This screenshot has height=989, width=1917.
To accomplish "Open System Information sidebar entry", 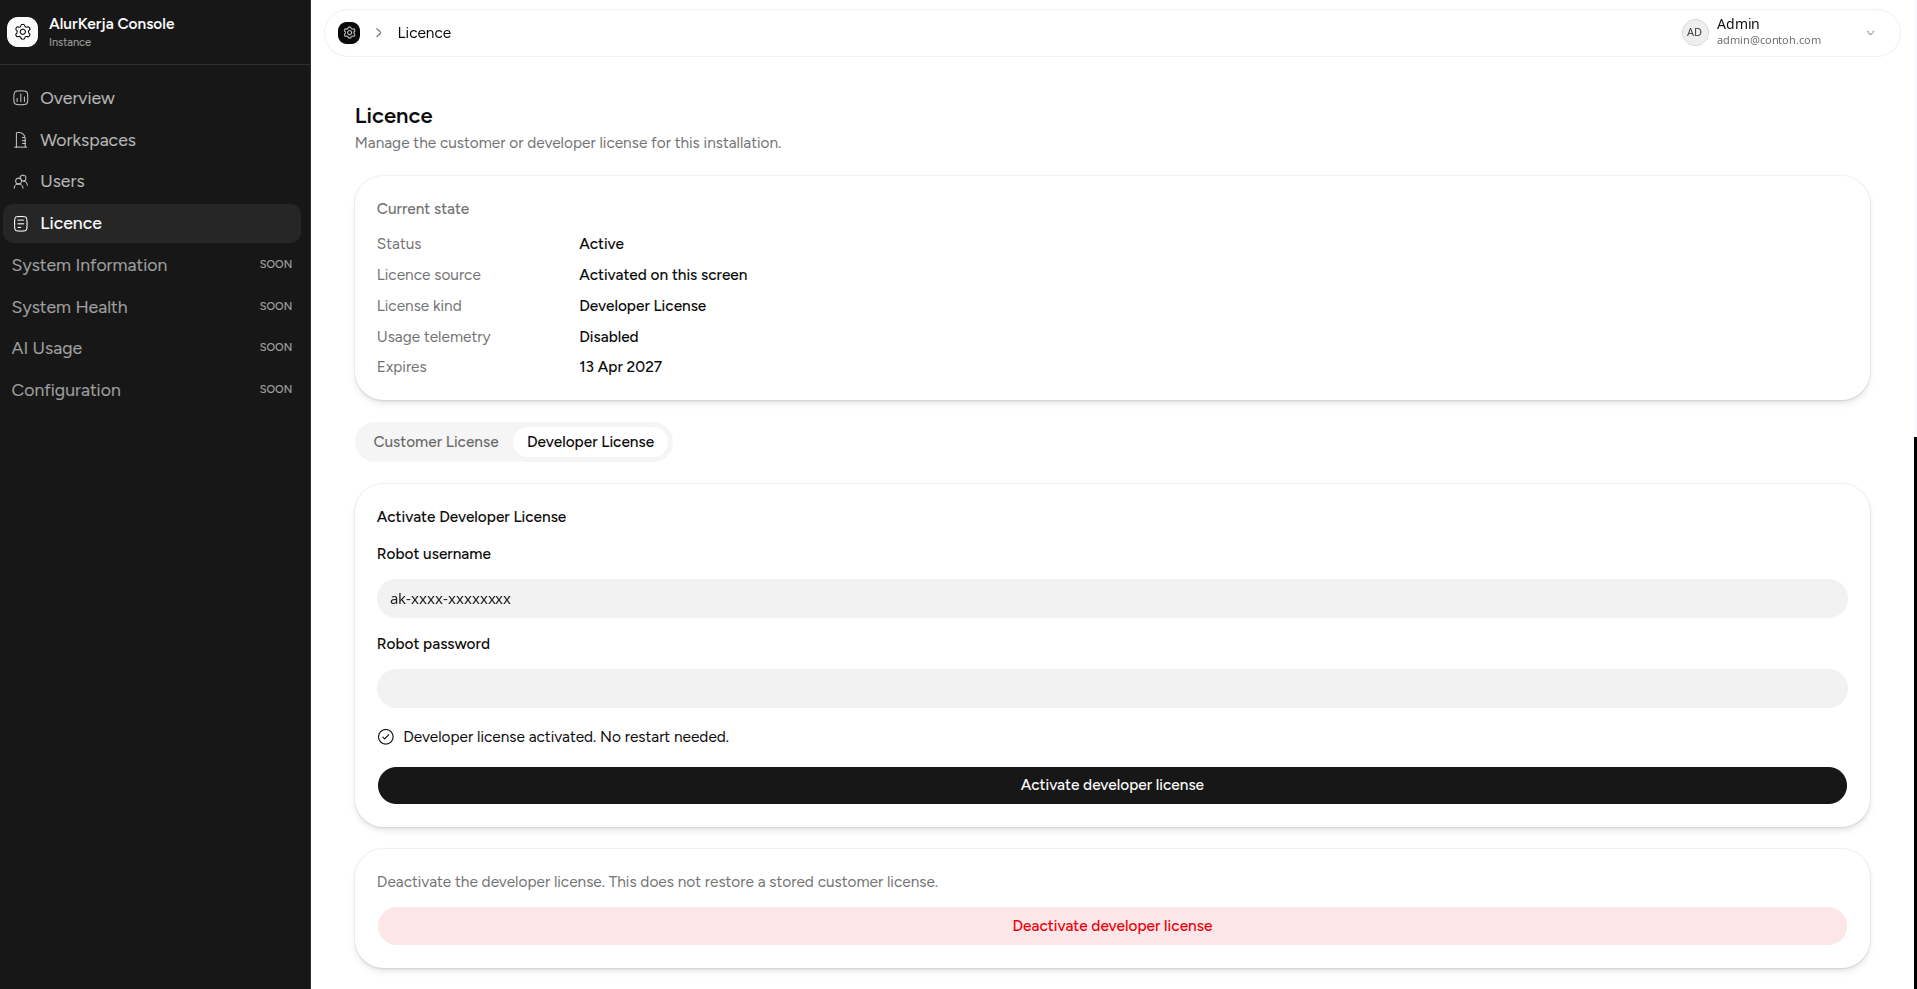I will [152, 265].
